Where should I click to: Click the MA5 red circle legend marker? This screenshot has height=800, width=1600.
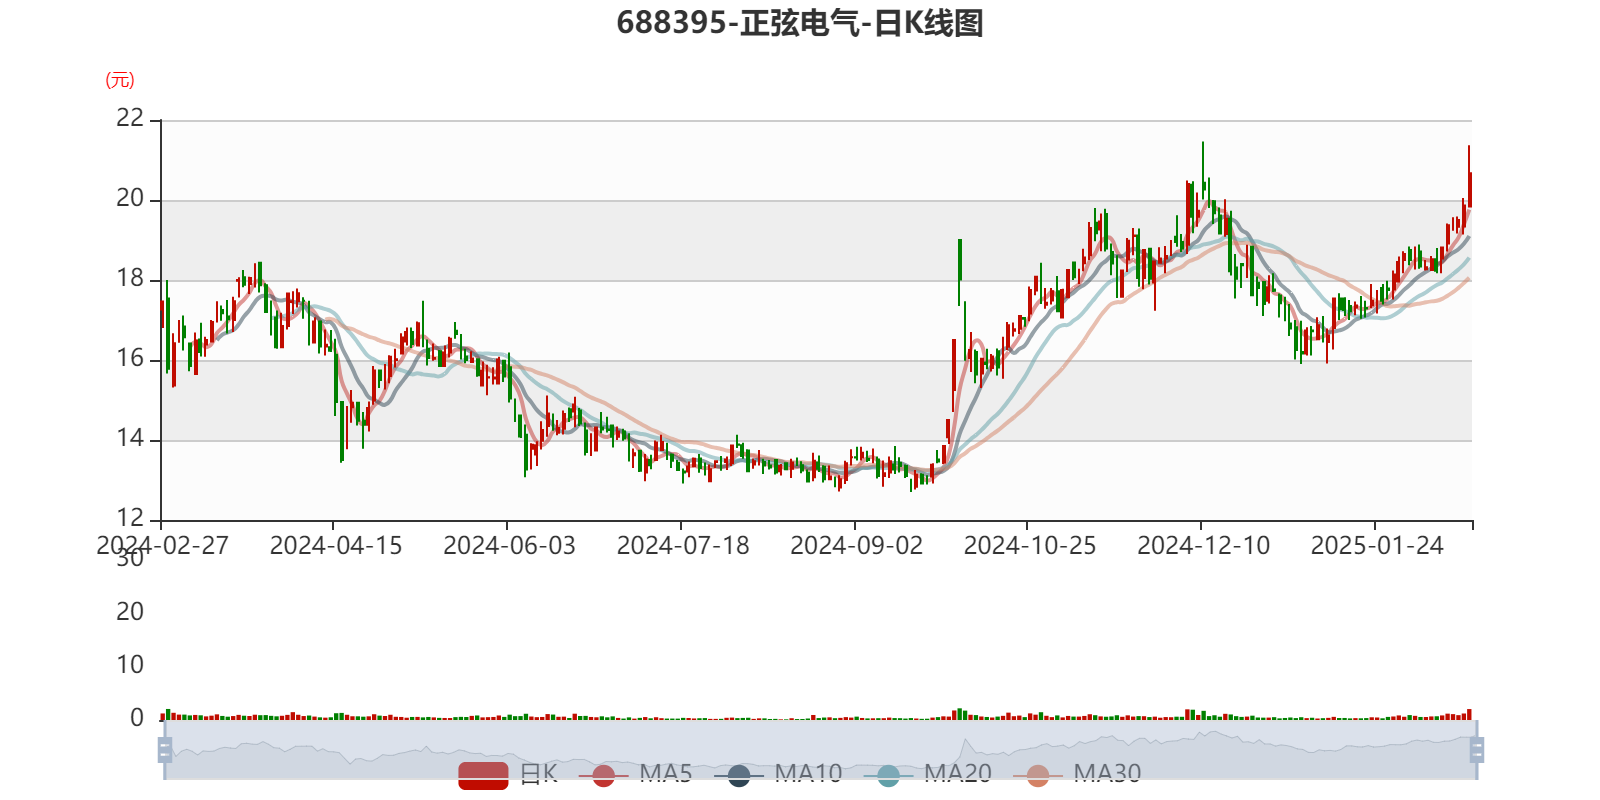pyautogui.click(x=603, y=775)
